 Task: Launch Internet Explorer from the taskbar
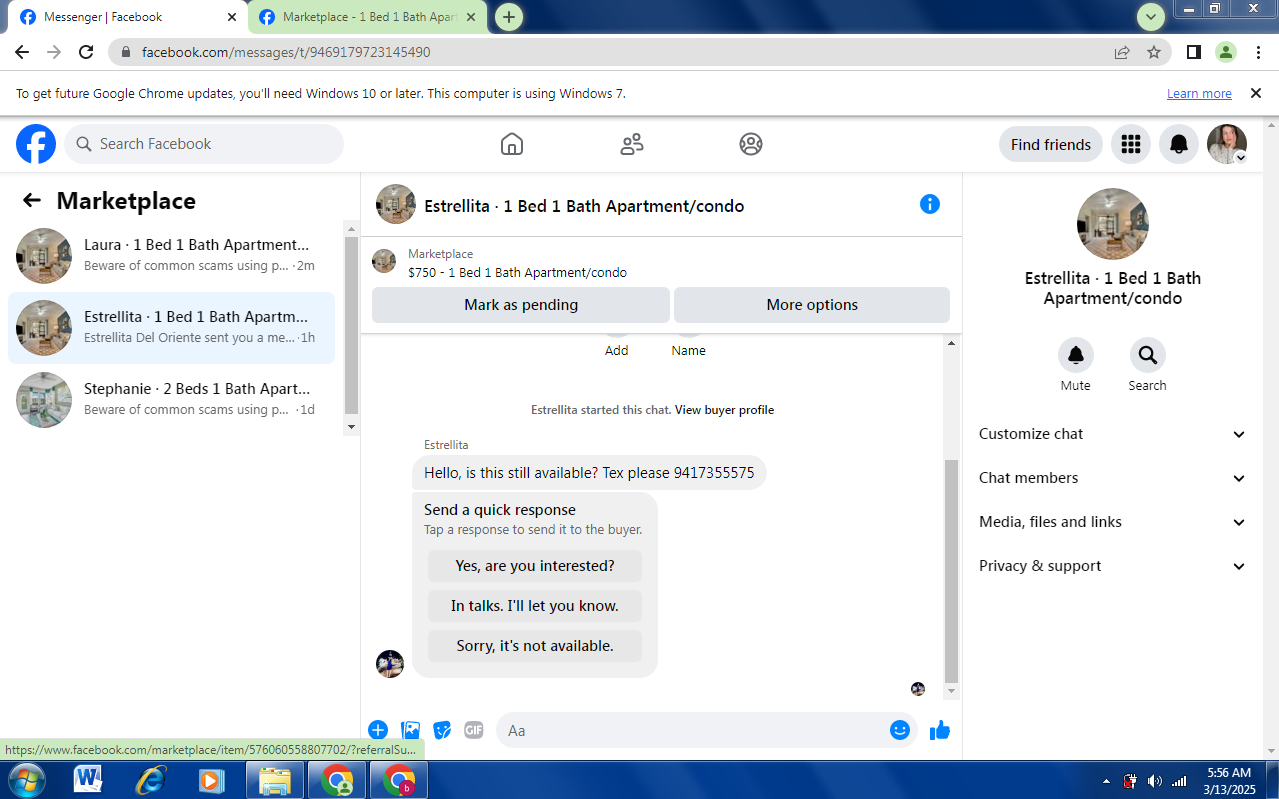click(150, 780)
